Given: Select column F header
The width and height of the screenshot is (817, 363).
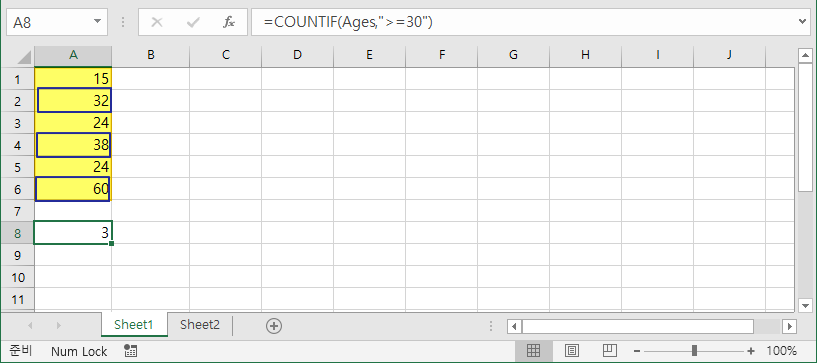Looking at the screenshot, I should click(x=441, y=55).
